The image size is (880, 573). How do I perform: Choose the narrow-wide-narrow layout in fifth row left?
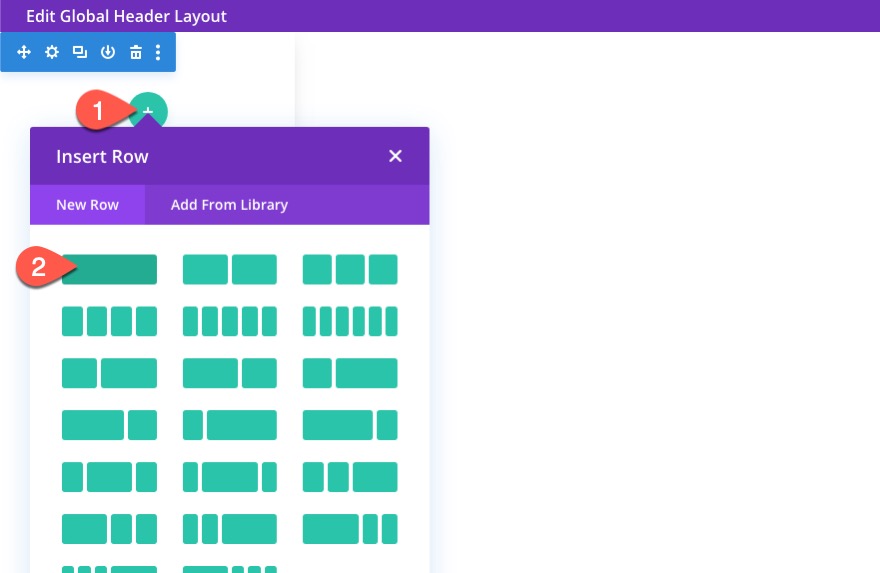[109, 477]
